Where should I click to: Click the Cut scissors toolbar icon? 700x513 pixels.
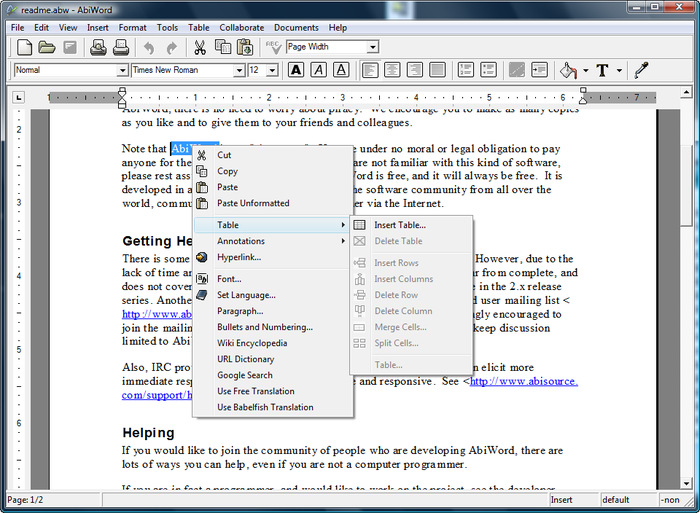coord(200,47)
